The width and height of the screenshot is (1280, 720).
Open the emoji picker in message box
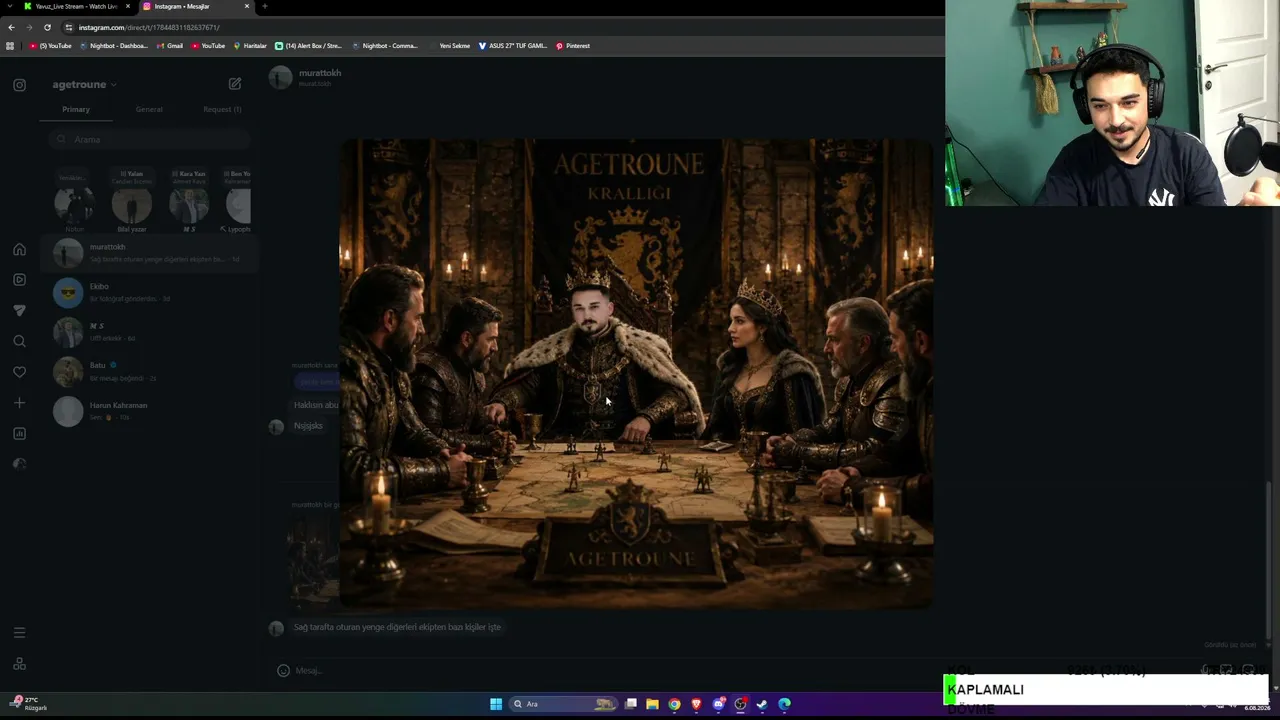tap(283, 670)
